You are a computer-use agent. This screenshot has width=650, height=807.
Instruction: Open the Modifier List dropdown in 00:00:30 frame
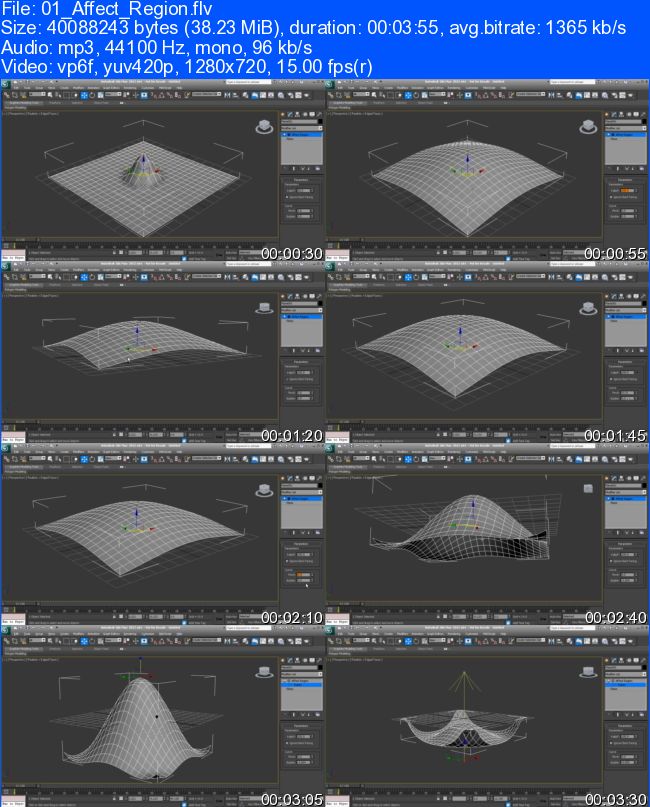point(302,128)
